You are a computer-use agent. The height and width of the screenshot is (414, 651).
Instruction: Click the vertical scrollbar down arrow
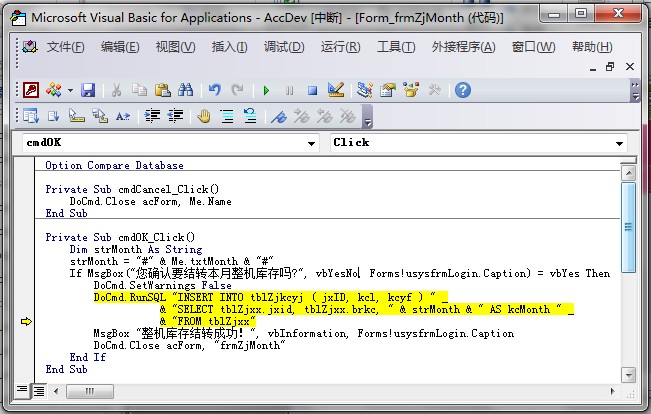[x=629, y=375]
